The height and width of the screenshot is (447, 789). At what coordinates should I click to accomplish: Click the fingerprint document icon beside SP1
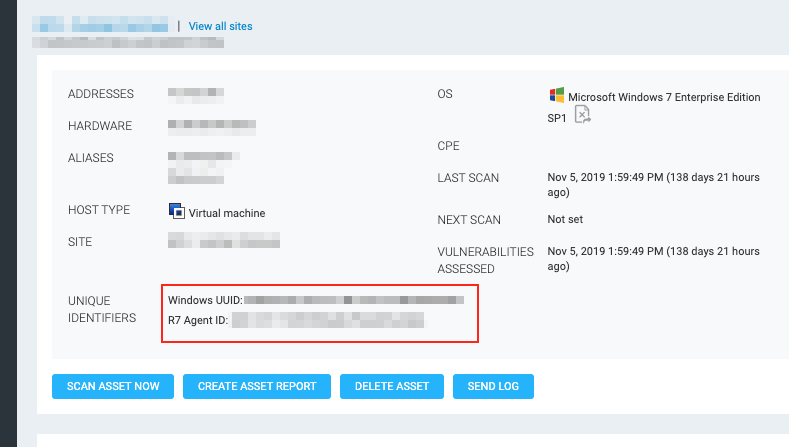[x=583, y=117]
